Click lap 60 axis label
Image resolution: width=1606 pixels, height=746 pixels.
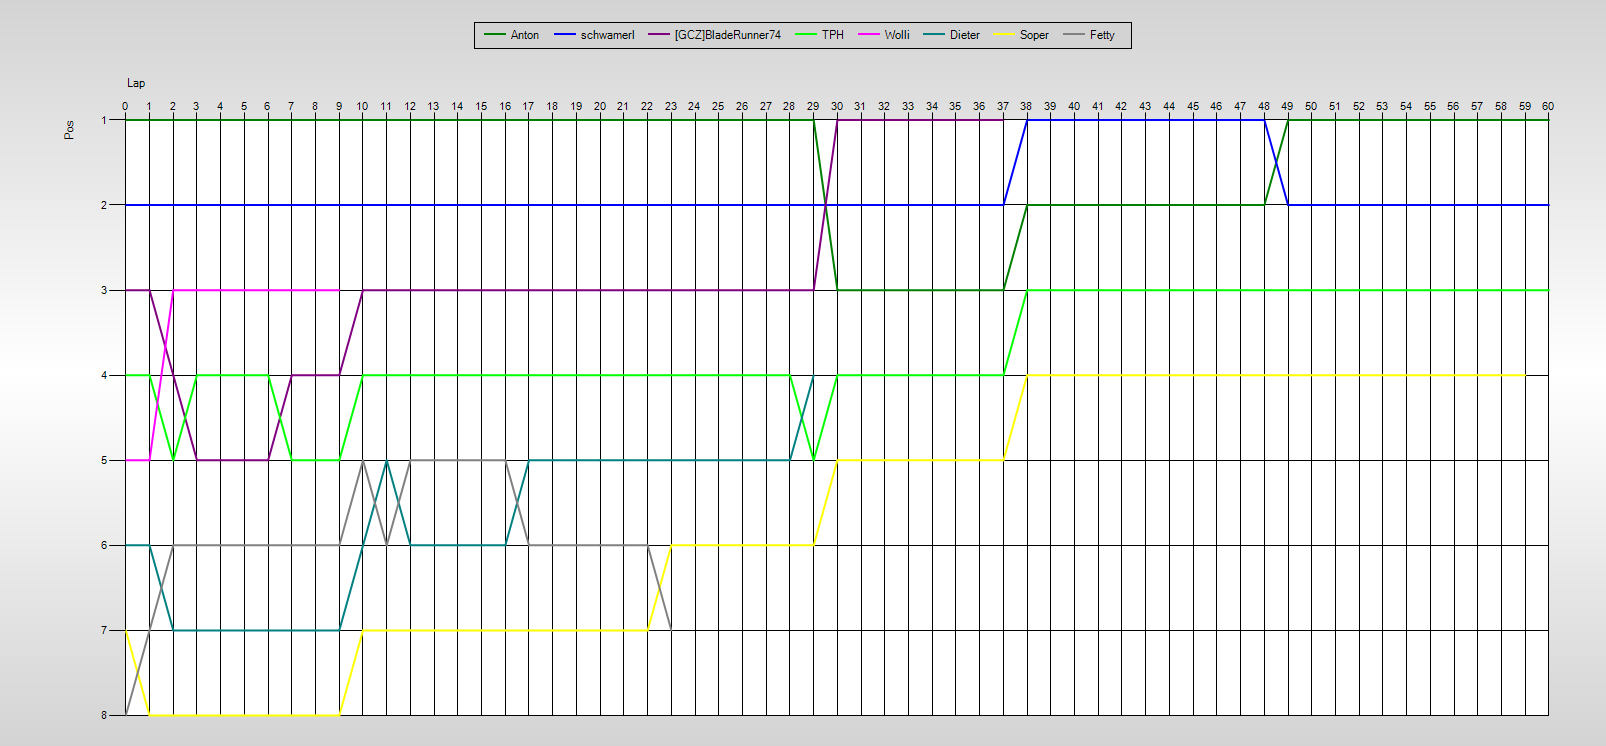(1548, 106)
